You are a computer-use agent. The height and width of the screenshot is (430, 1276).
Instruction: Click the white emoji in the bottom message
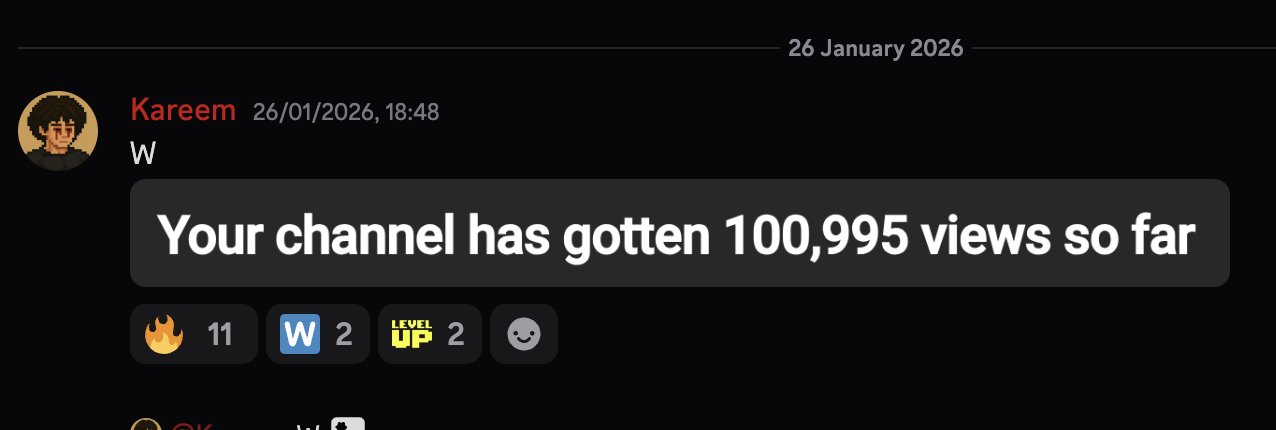(348, 425)
